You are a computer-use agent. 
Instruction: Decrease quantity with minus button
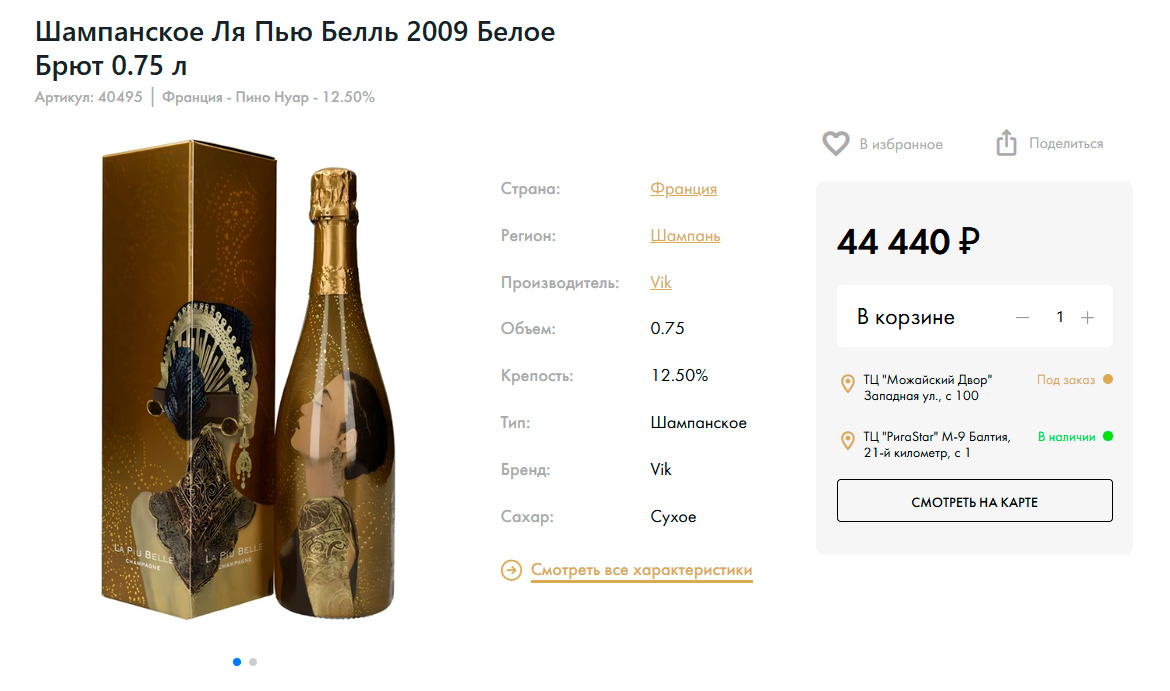coord(1022,317)
